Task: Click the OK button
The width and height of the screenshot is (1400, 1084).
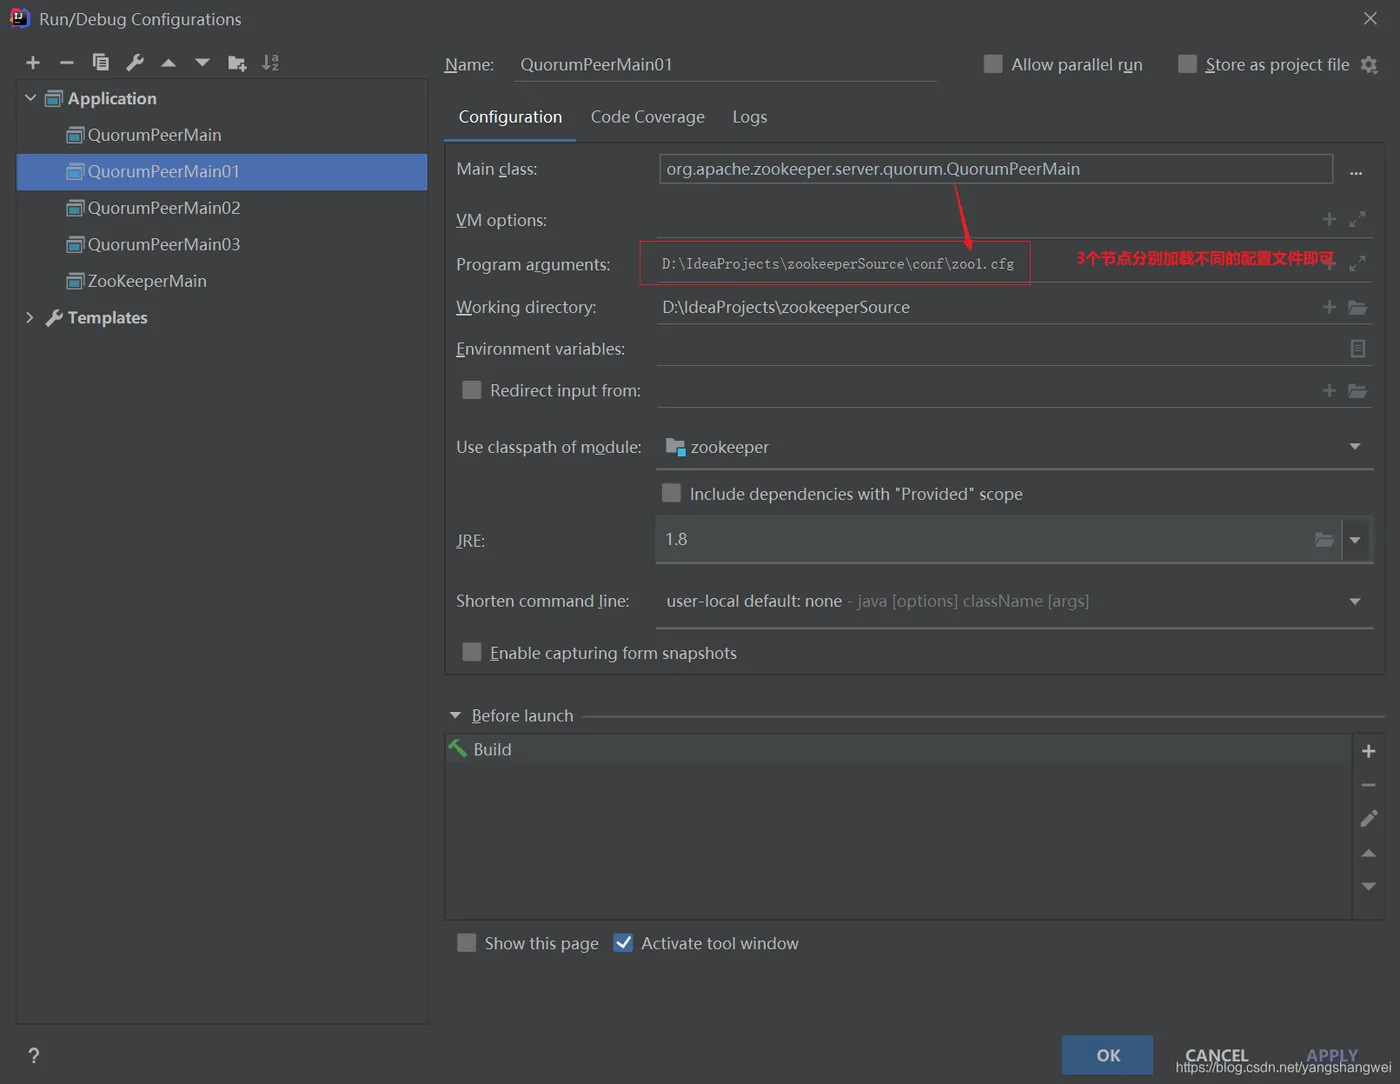Action: [x=1108, y=1055]
